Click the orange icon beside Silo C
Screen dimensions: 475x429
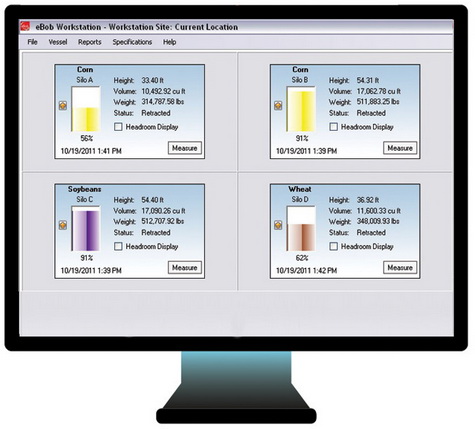[63, 225]
